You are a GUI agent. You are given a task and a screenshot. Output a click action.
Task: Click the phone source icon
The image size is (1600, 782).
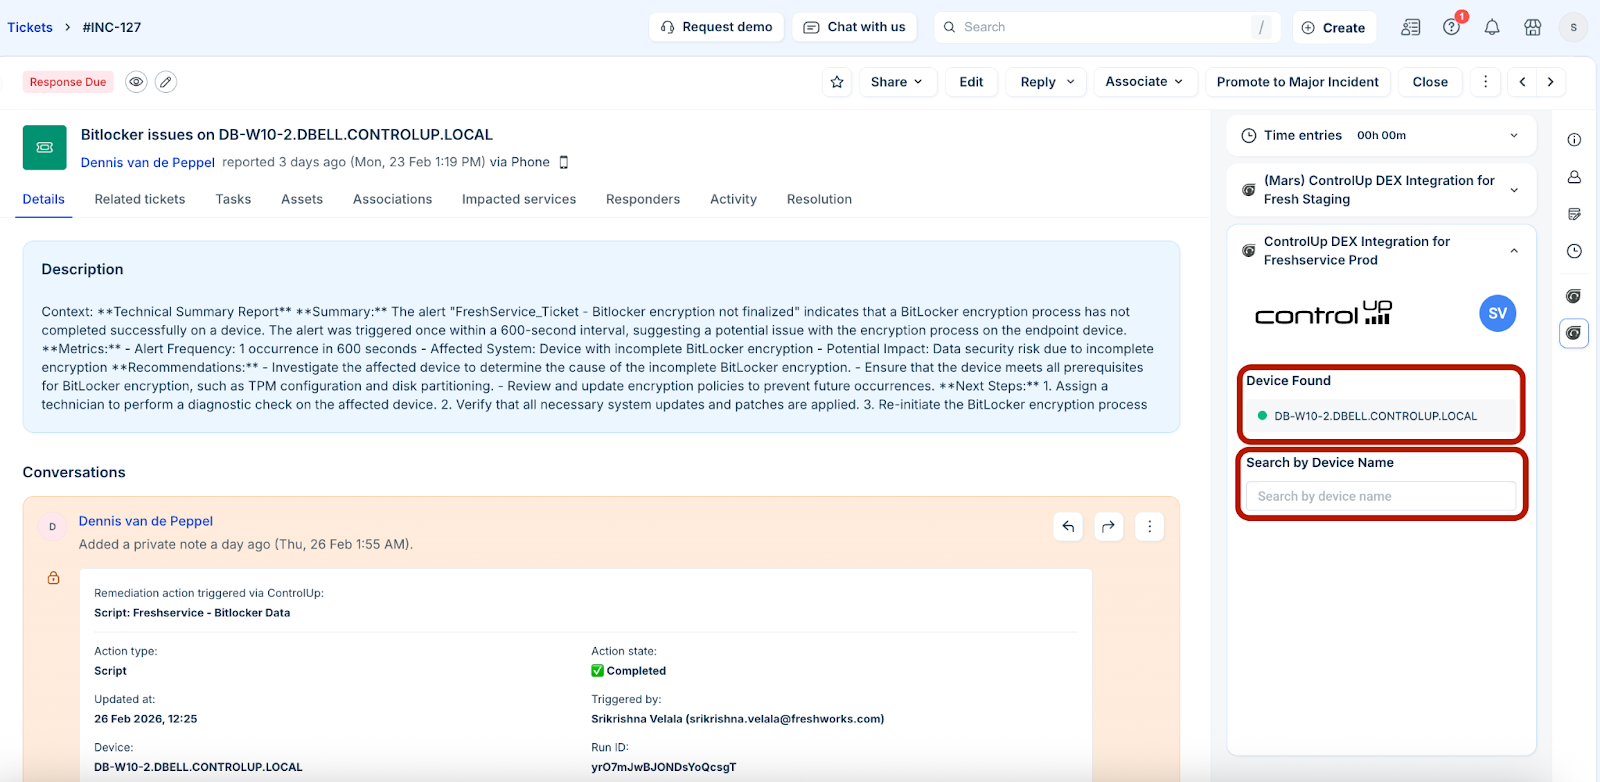(x=564, y=162)
